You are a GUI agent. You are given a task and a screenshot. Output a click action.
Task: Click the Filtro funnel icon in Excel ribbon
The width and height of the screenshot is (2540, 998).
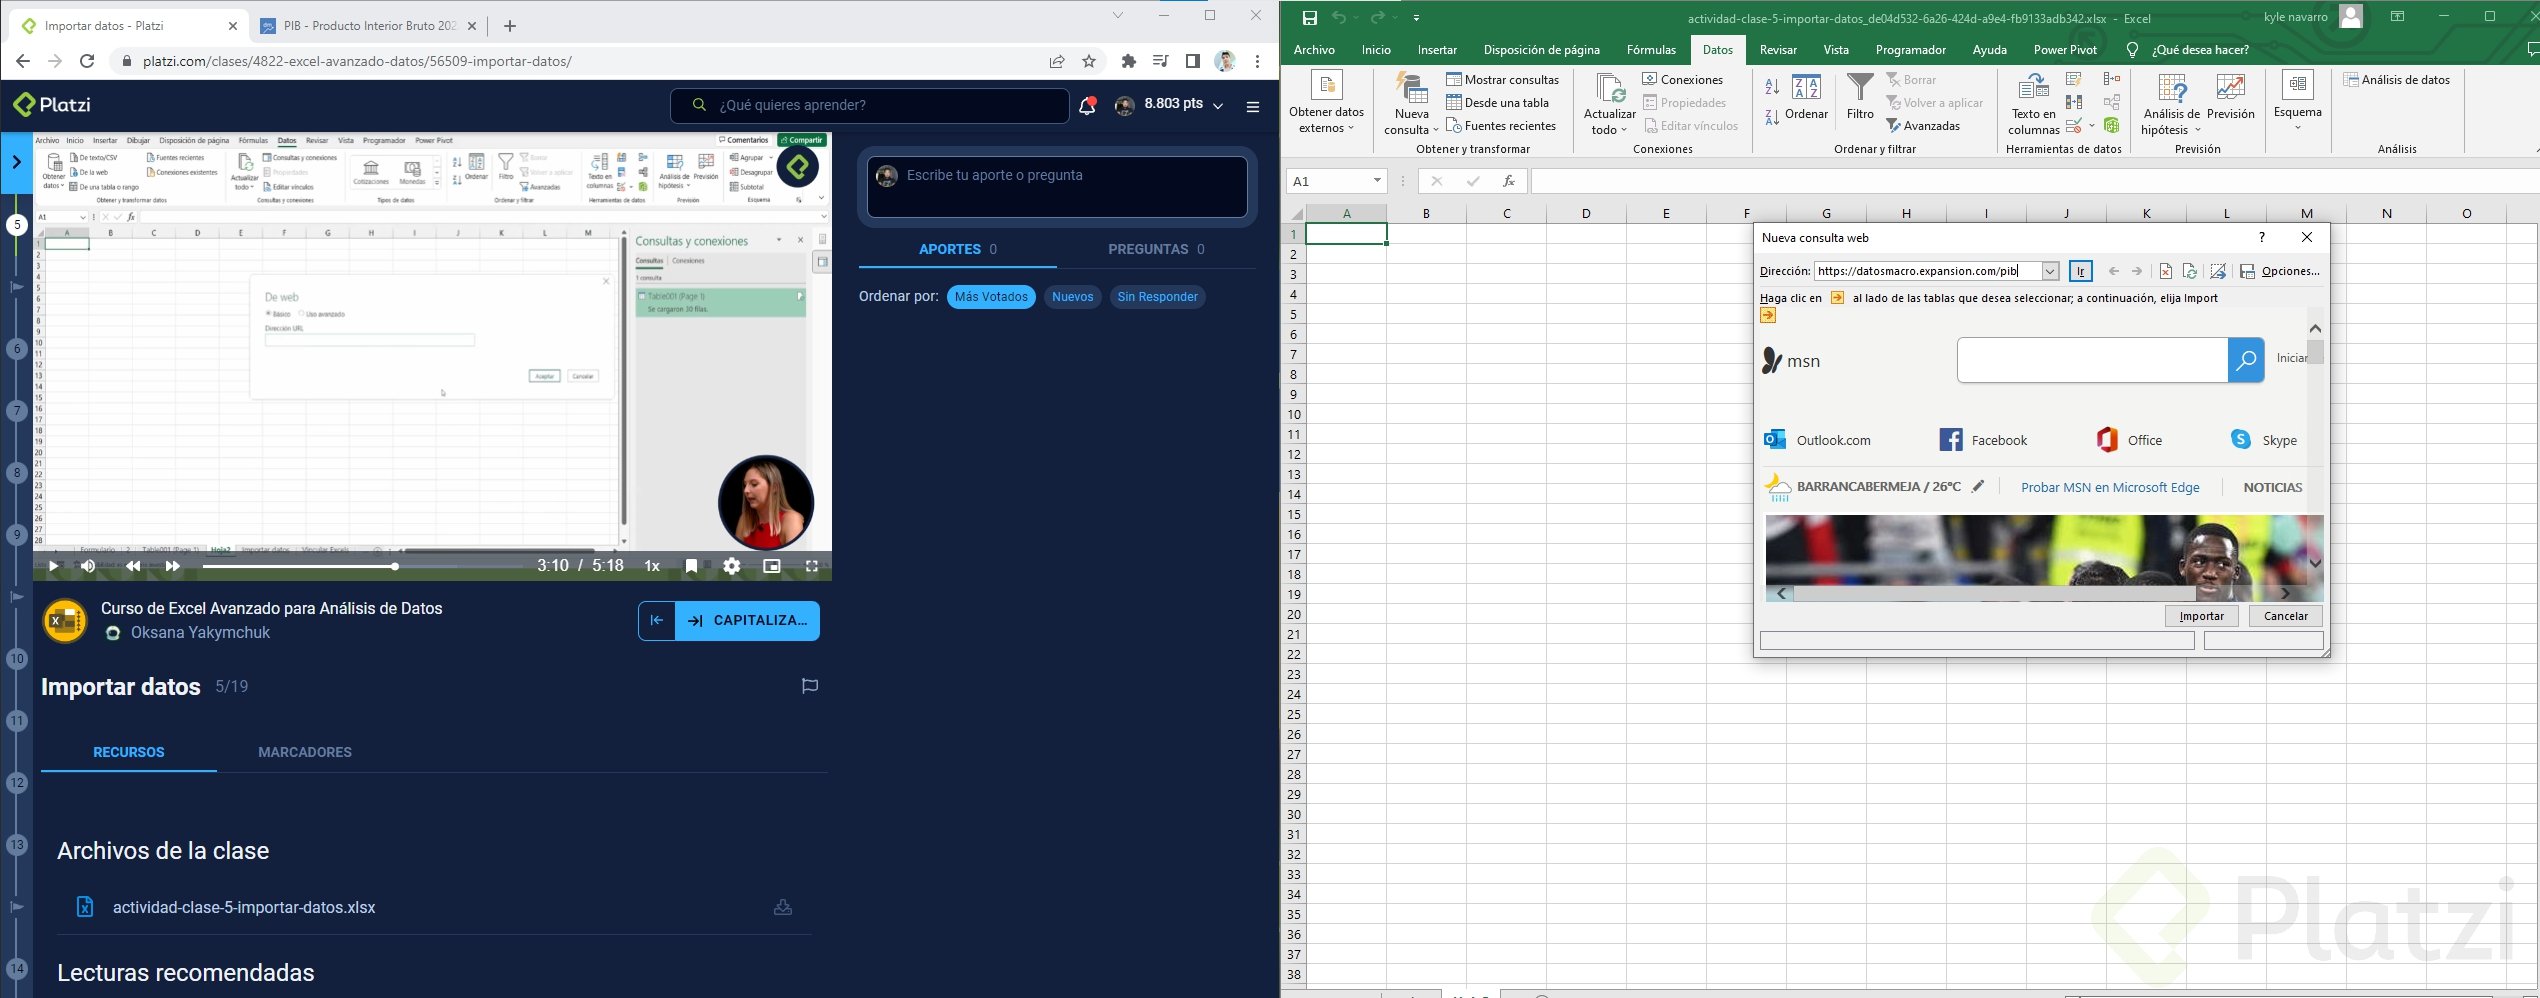tap(1860, 88)
